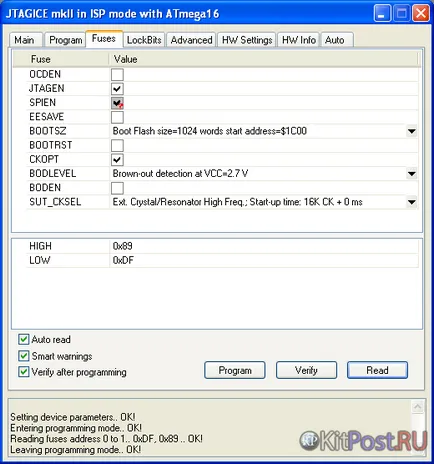Screen dimensions: 434x464
Task: Show the HW Info tab
Action: (299, 40)
